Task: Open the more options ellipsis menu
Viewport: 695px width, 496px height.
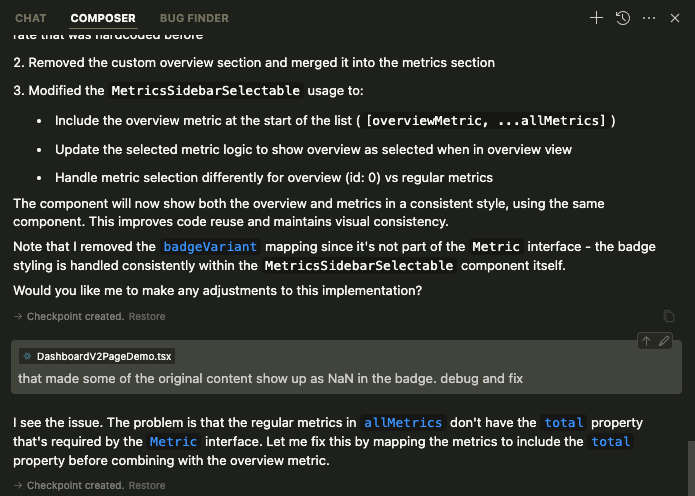Action: point(649,18)
